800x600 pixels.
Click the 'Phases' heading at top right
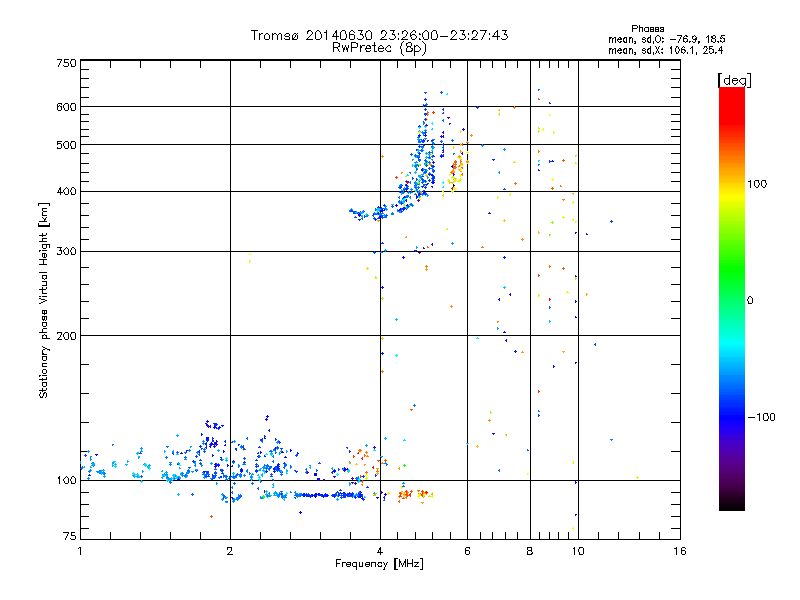(647, 29)
